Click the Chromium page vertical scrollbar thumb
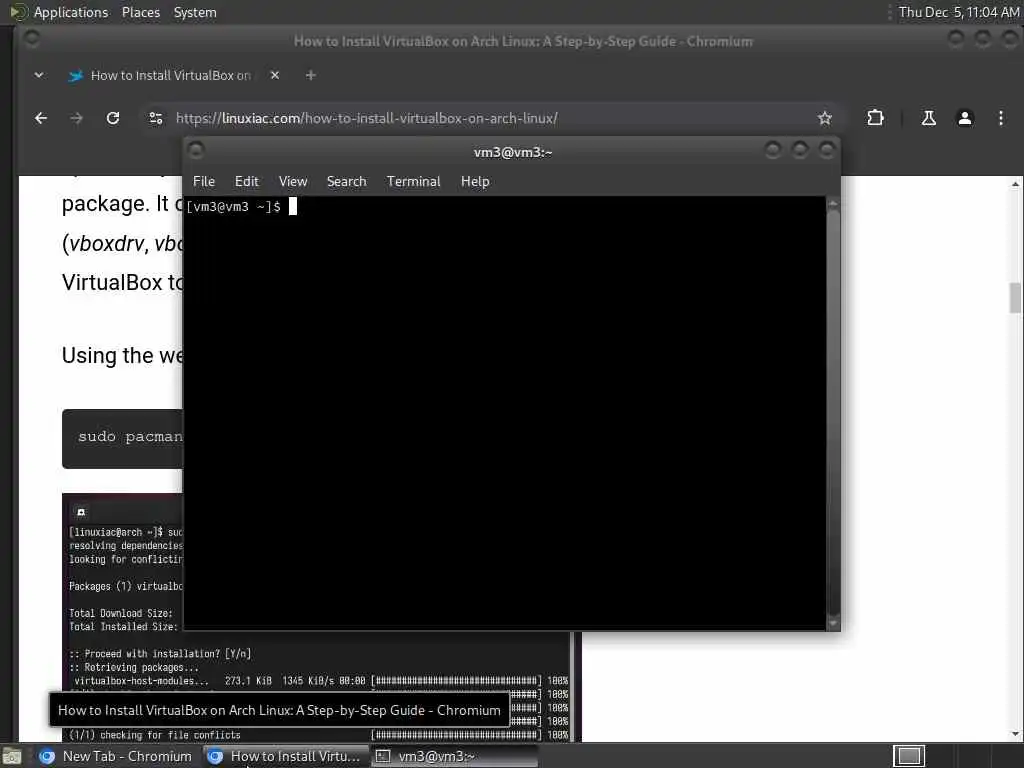The height and width of the screenshot is (768, 1024). [x=1015, y=298]
